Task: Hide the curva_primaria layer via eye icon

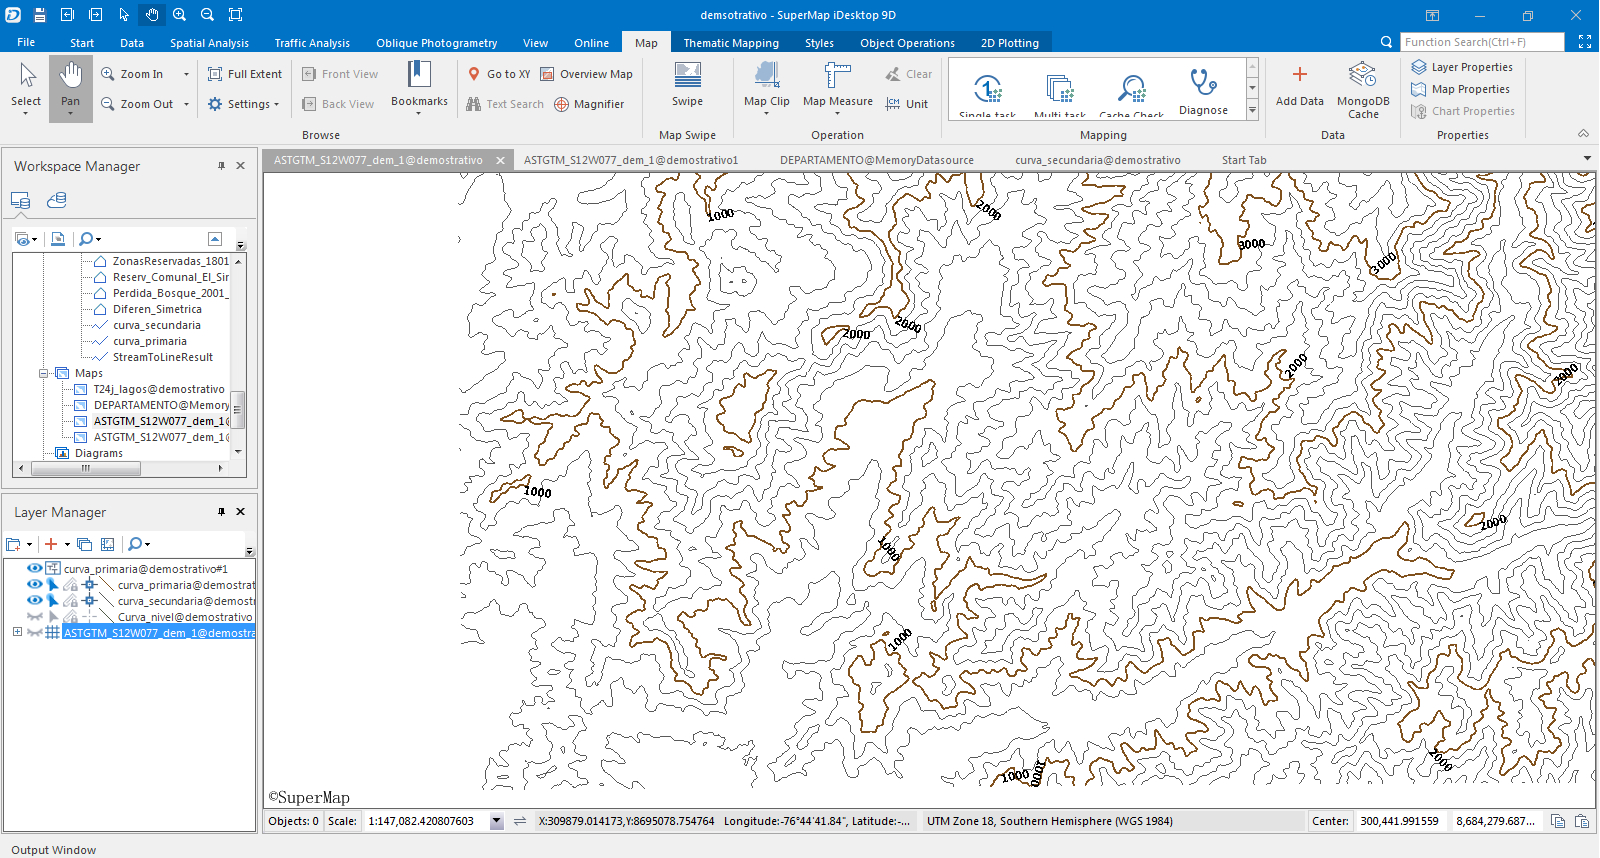Action: pos(34,585)
